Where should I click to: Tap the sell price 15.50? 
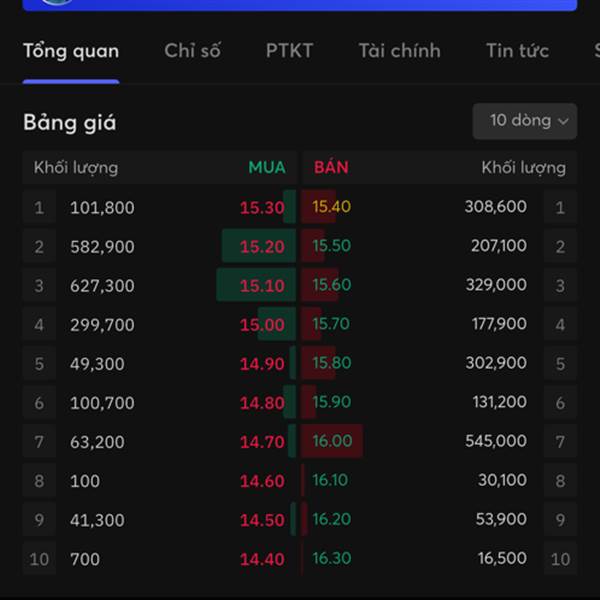click(x=332, y=246)
